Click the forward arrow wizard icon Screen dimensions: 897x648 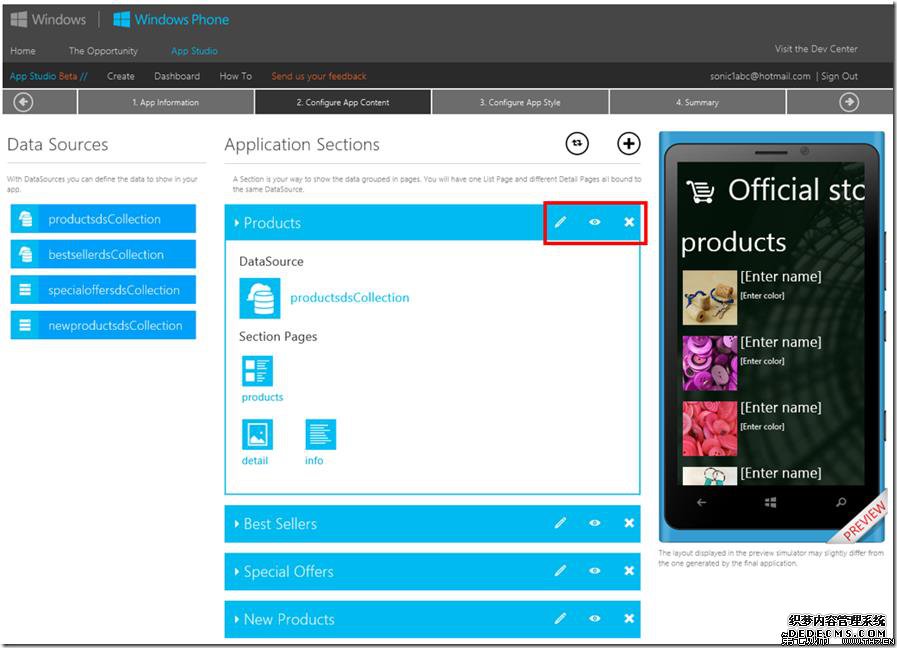click(x=848, y=102)
